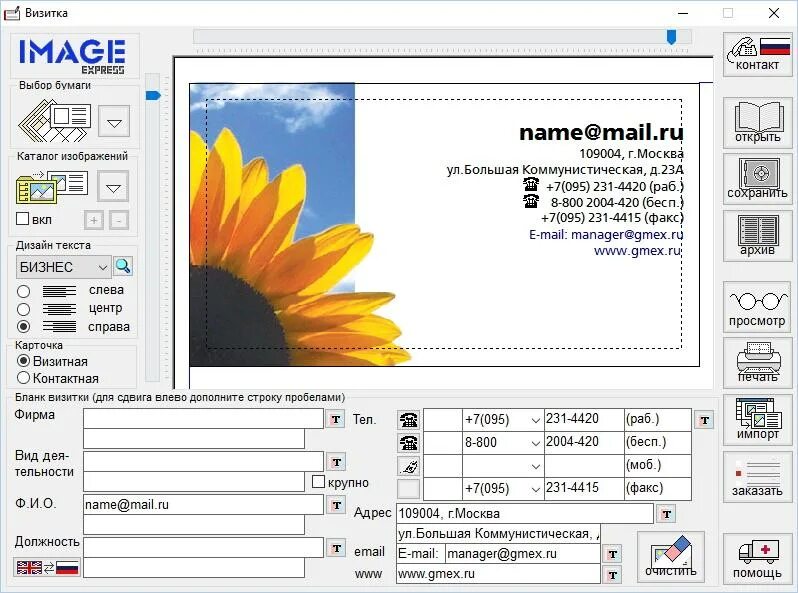Click name@mail.ru heading on card preview
This screenshot has height=593, width=798.
[x=601, y=132]
